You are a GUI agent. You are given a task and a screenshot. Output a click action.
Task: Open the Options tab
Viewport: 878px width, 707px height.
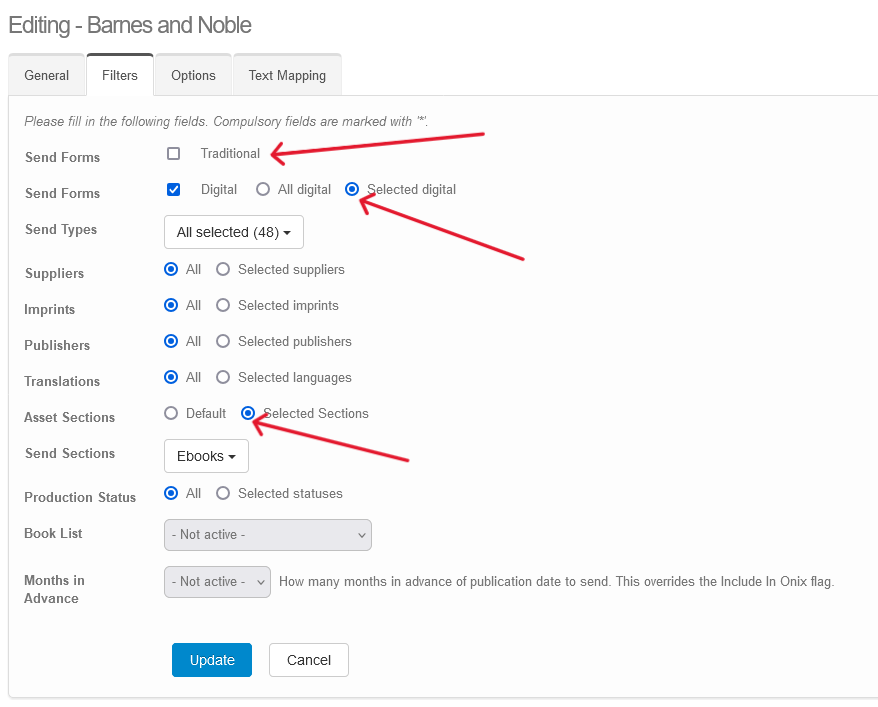click(x=193, y=75)
